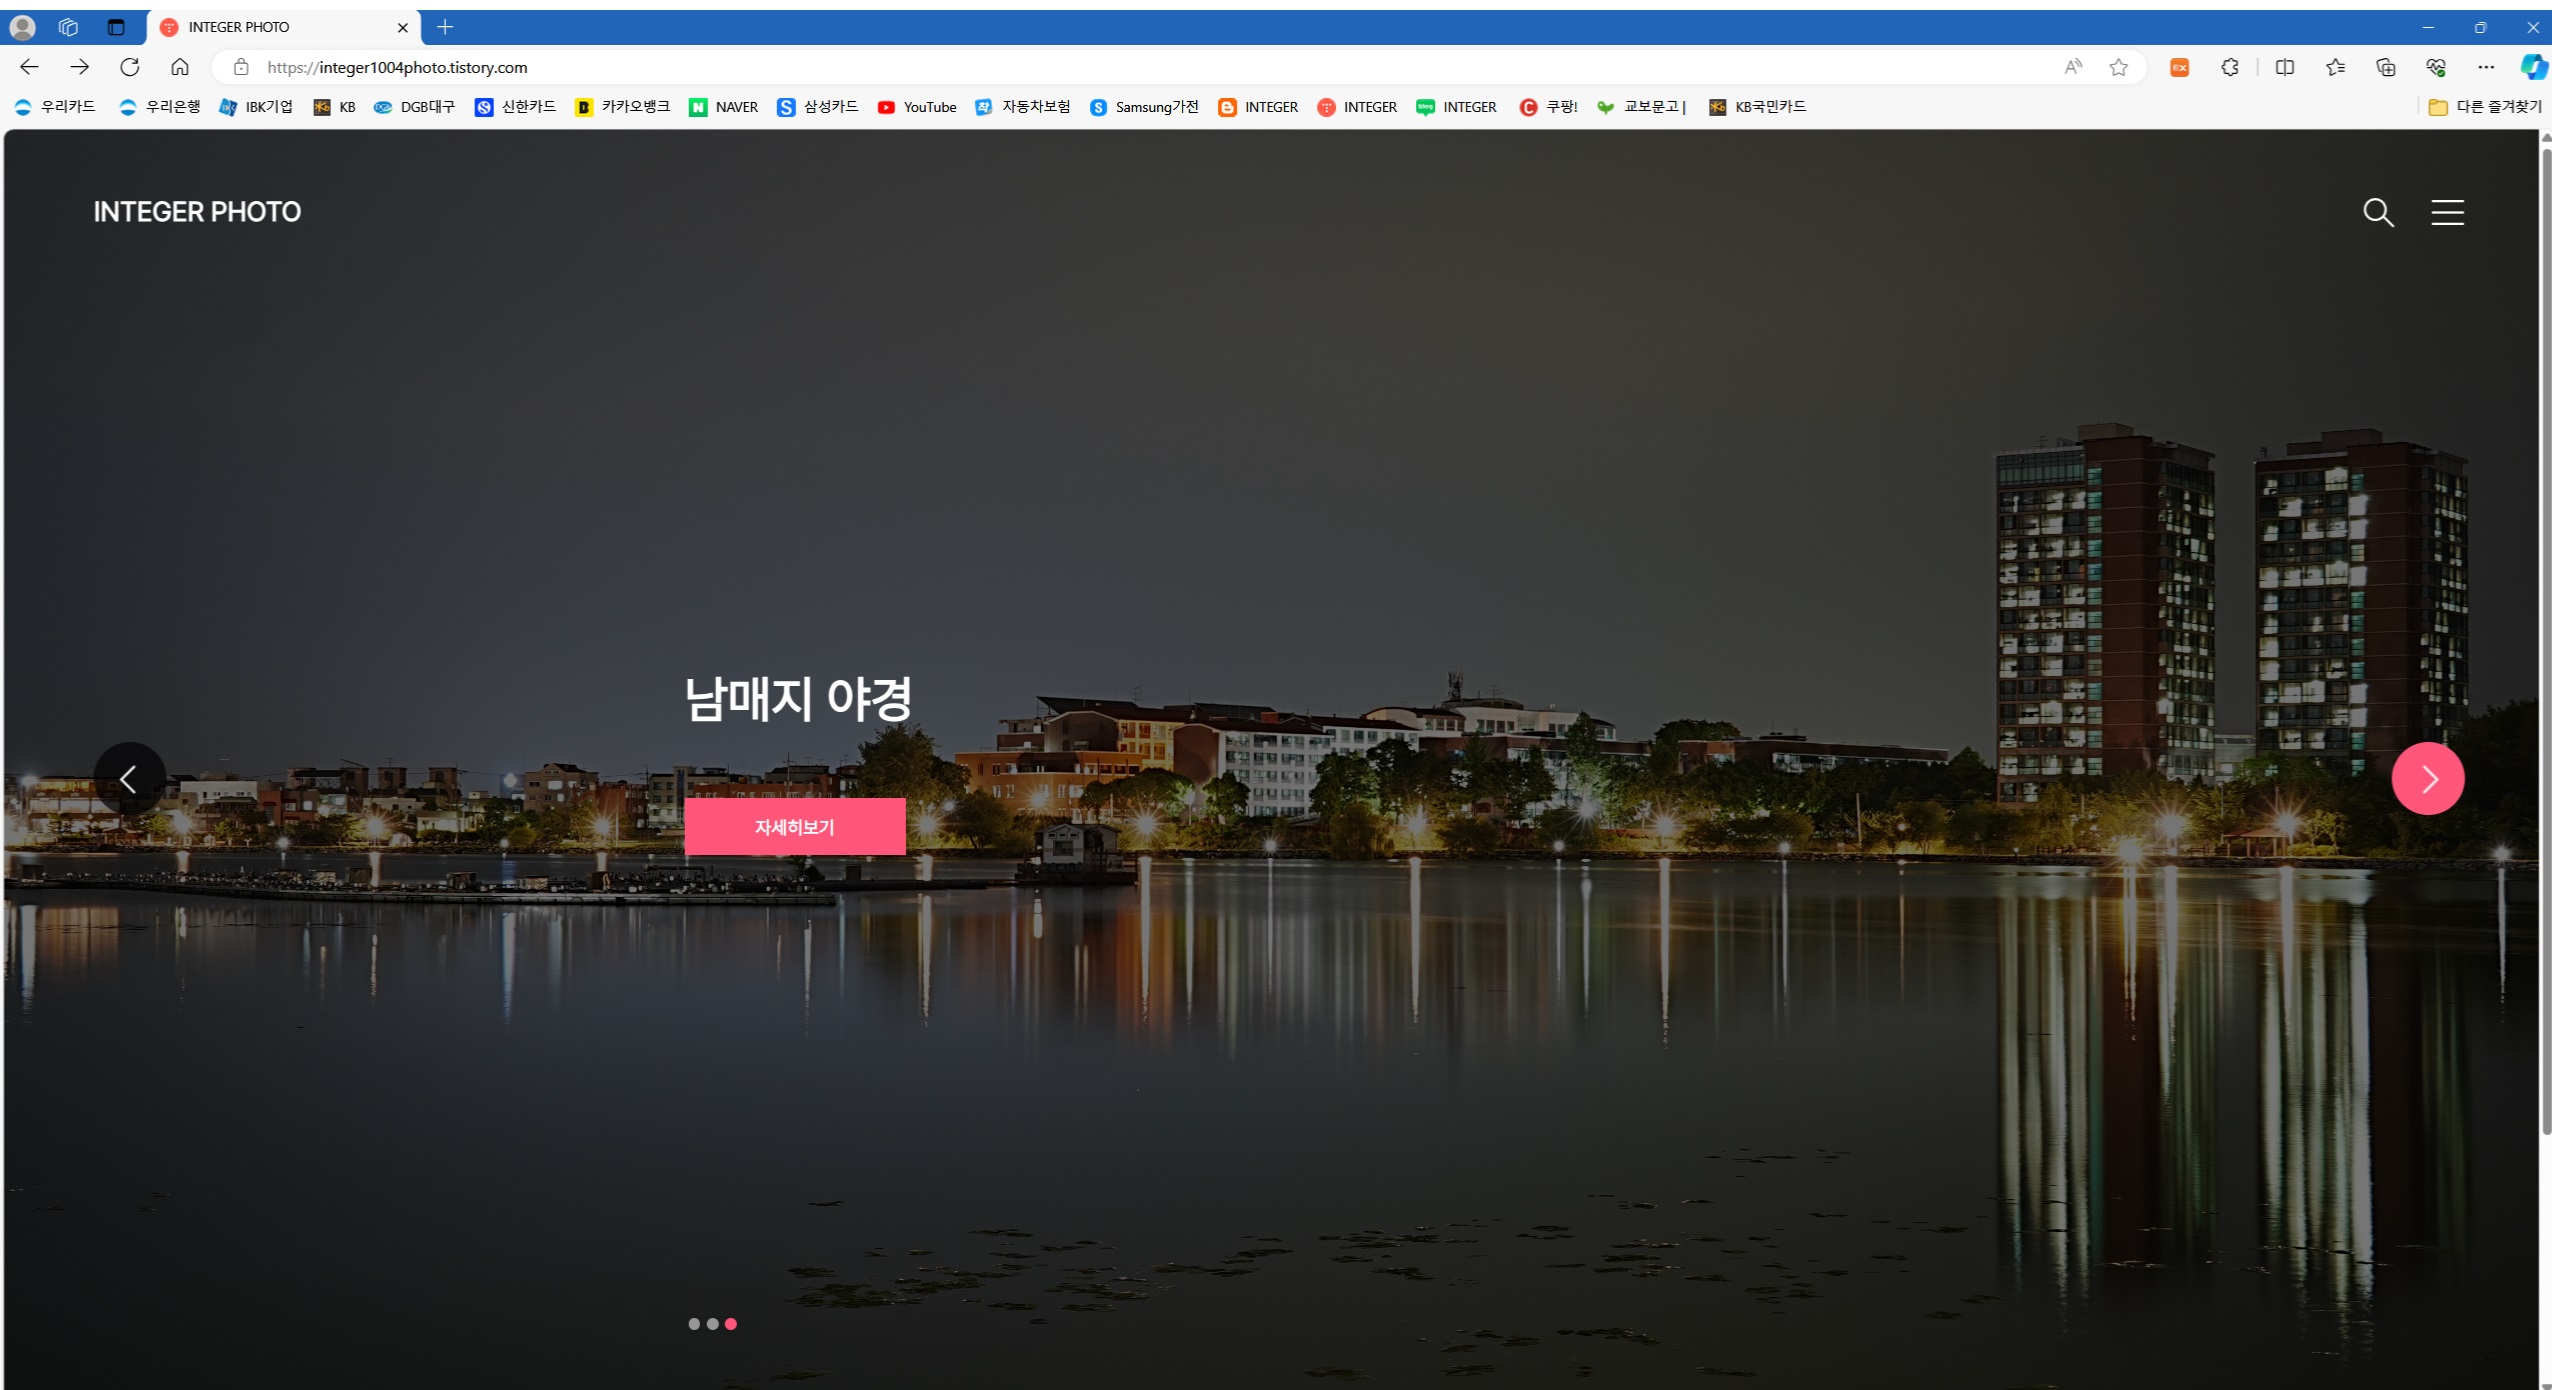Open the browser extensions puzzle icon
Viewport: 2552px width, 1390px height.
2230,67
